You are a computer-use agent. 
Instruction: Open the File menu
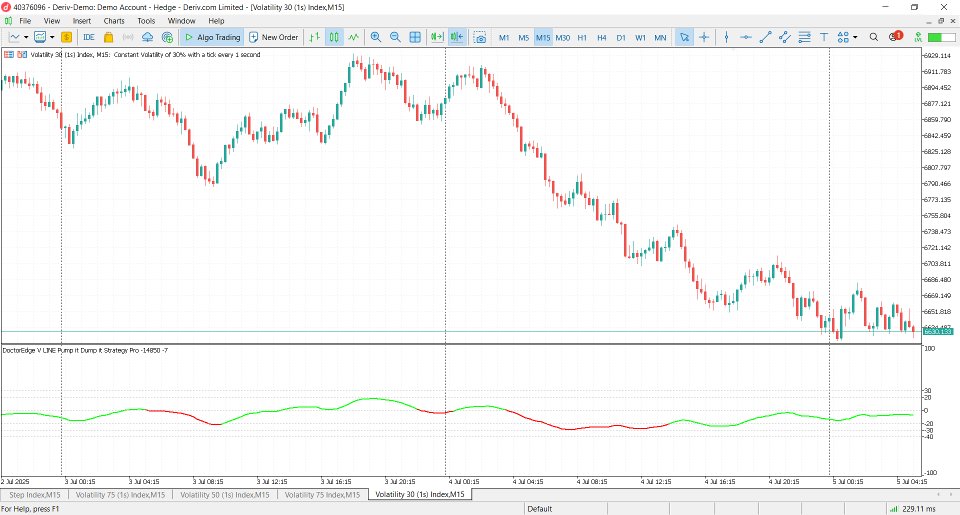point(25,21)
